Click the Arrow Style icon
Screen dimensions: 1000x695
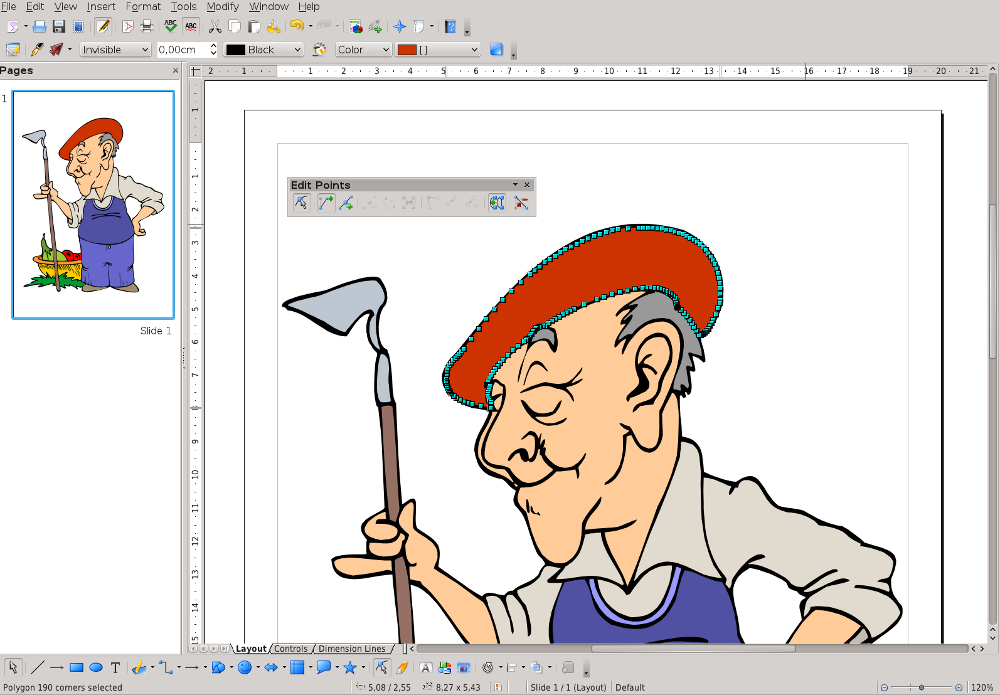click(x=57, y=50)
